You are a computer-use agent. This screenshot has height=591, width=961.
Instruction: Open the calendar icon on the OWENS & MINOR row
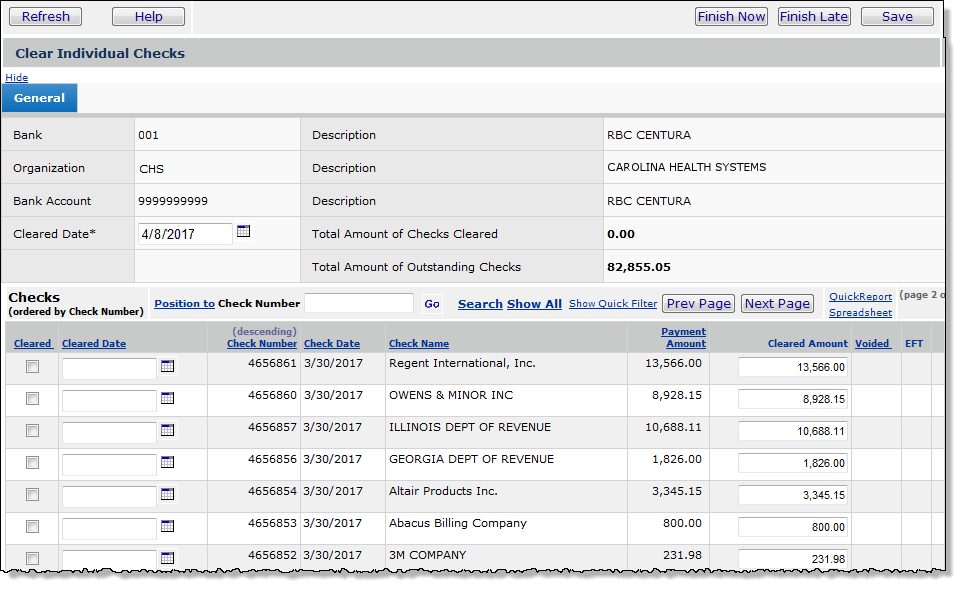click(167, 399)
